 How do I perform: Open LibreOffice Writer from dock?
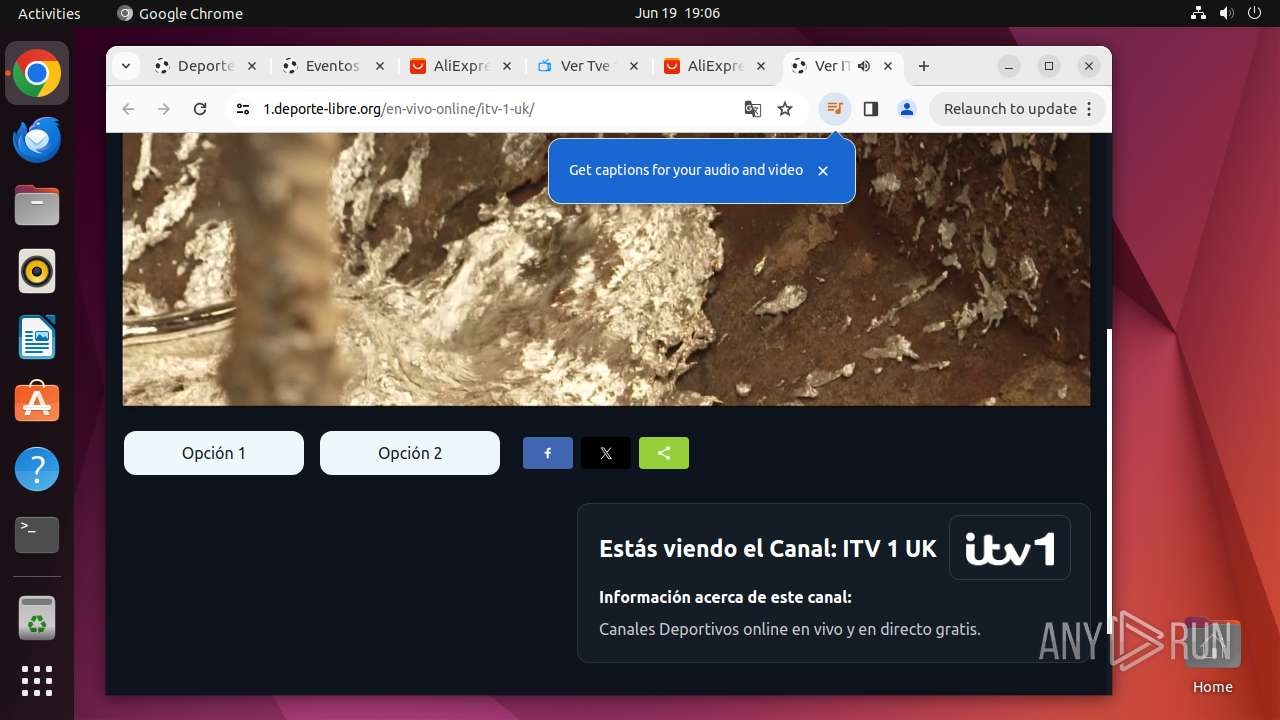37,337
